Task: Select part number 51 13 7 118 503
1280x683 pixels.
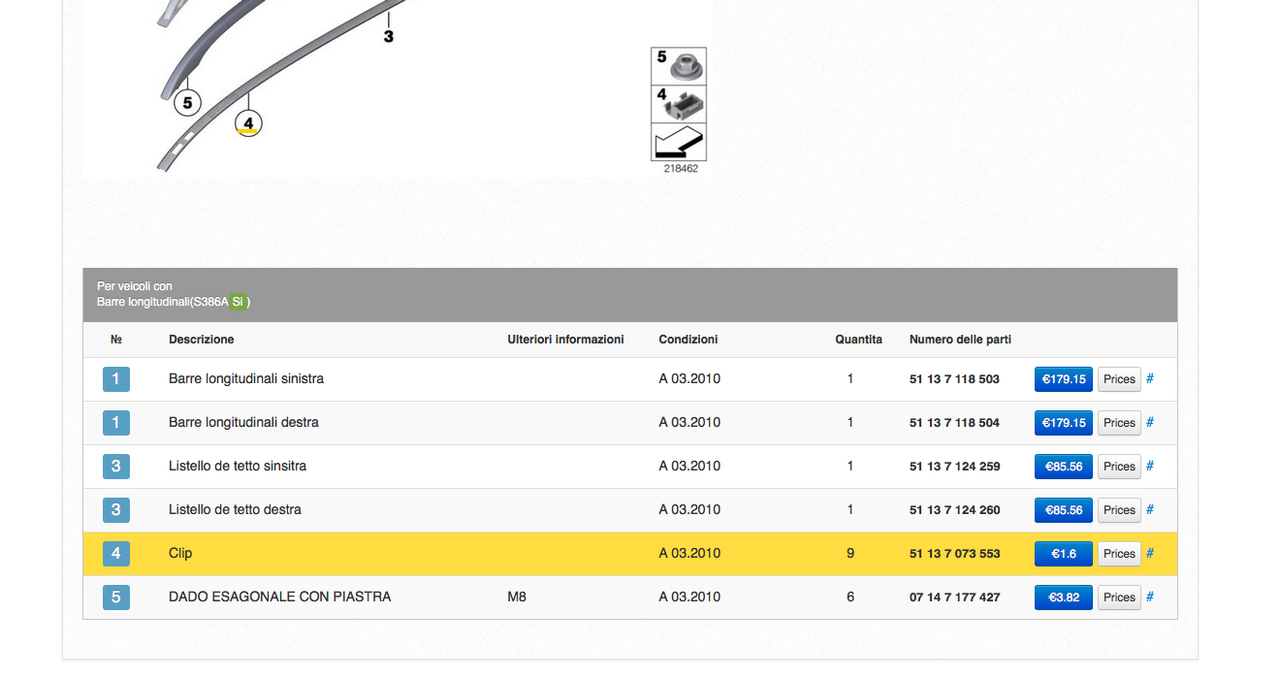Action: coord(954,379)
